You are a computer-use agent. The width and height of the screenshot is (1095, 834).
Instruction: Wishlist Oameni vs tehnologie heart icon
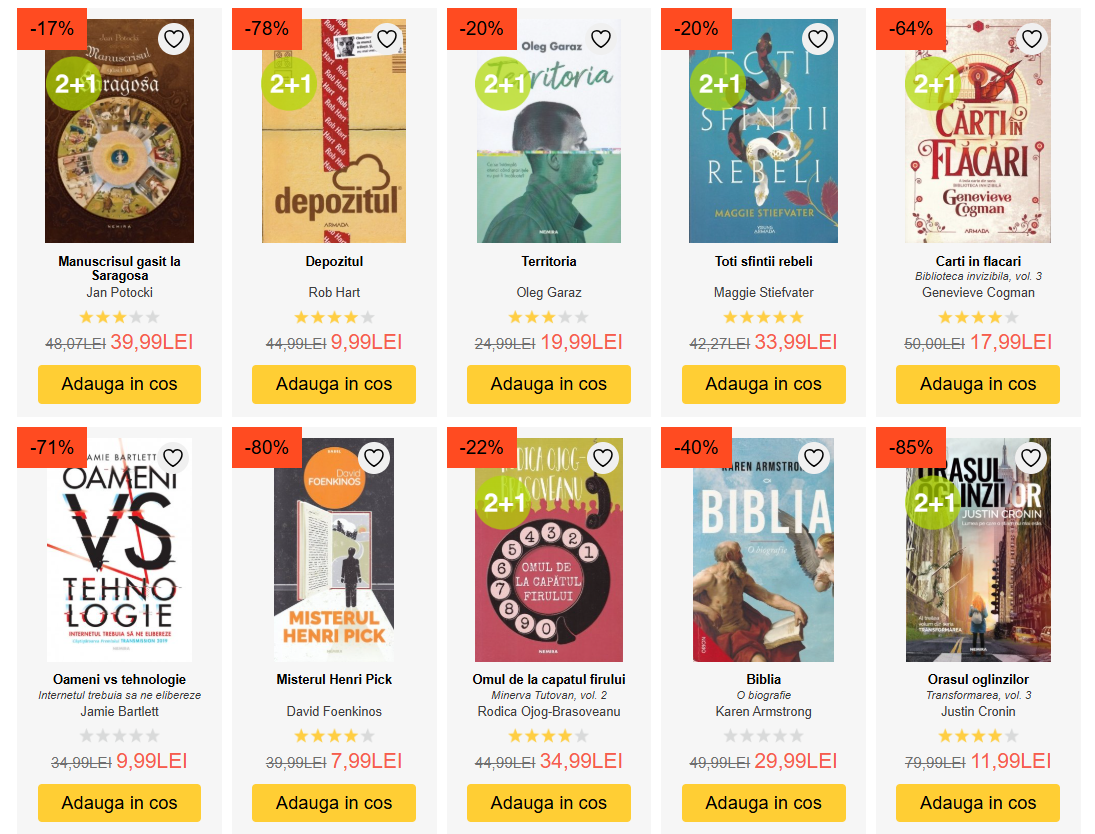(173, 458)
